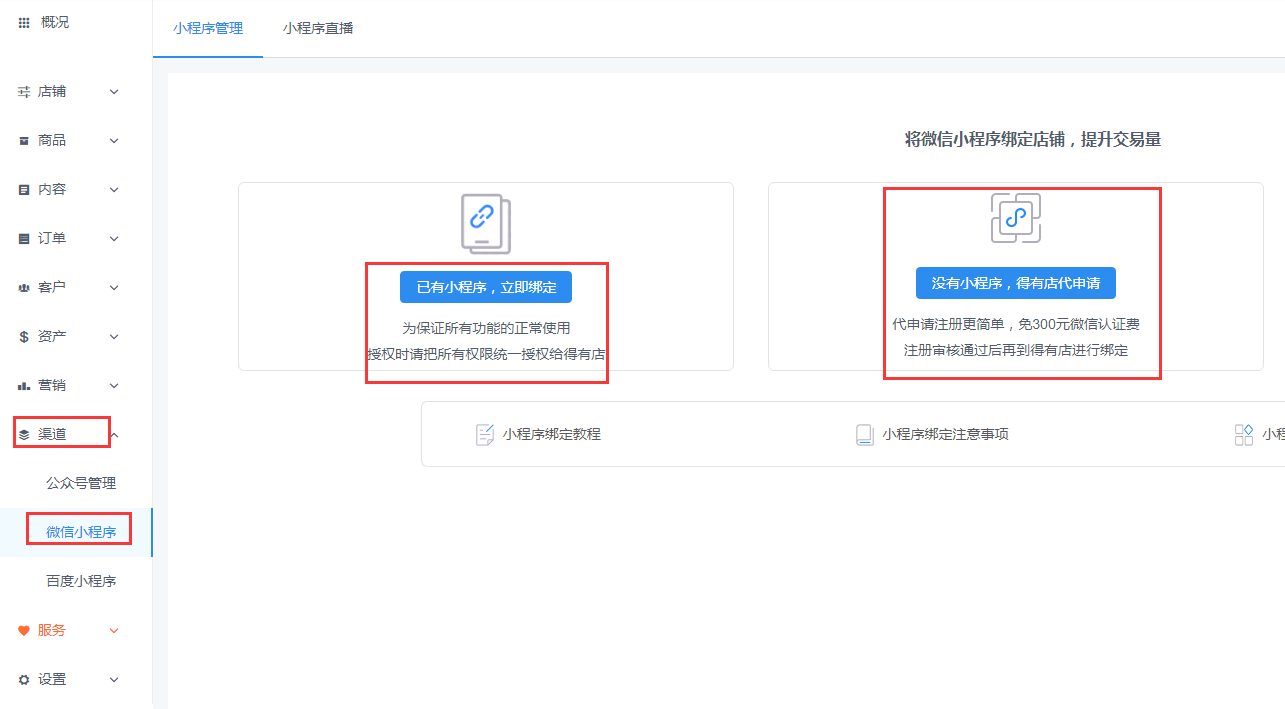Click the binding precautions book icon
Image resolution: width=1285 pixels, height=709 pixels.
[864, 434]
